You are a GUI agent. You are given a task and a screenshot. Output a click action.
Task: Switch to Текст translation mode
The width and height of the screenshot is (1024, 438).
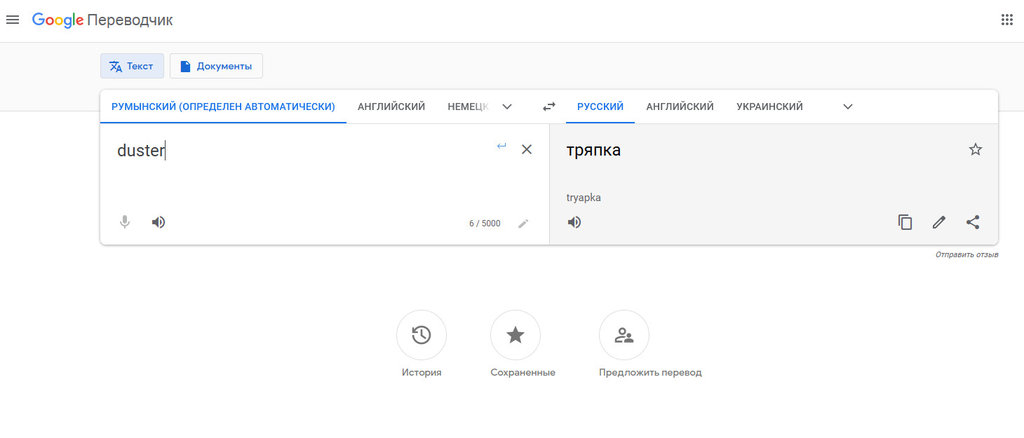pyautogui.click(x=132, y=66)
